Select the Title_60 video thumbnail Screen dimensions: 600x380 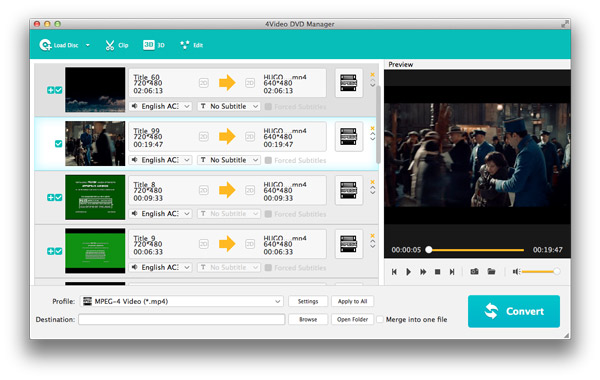click(x=95, y=90)
